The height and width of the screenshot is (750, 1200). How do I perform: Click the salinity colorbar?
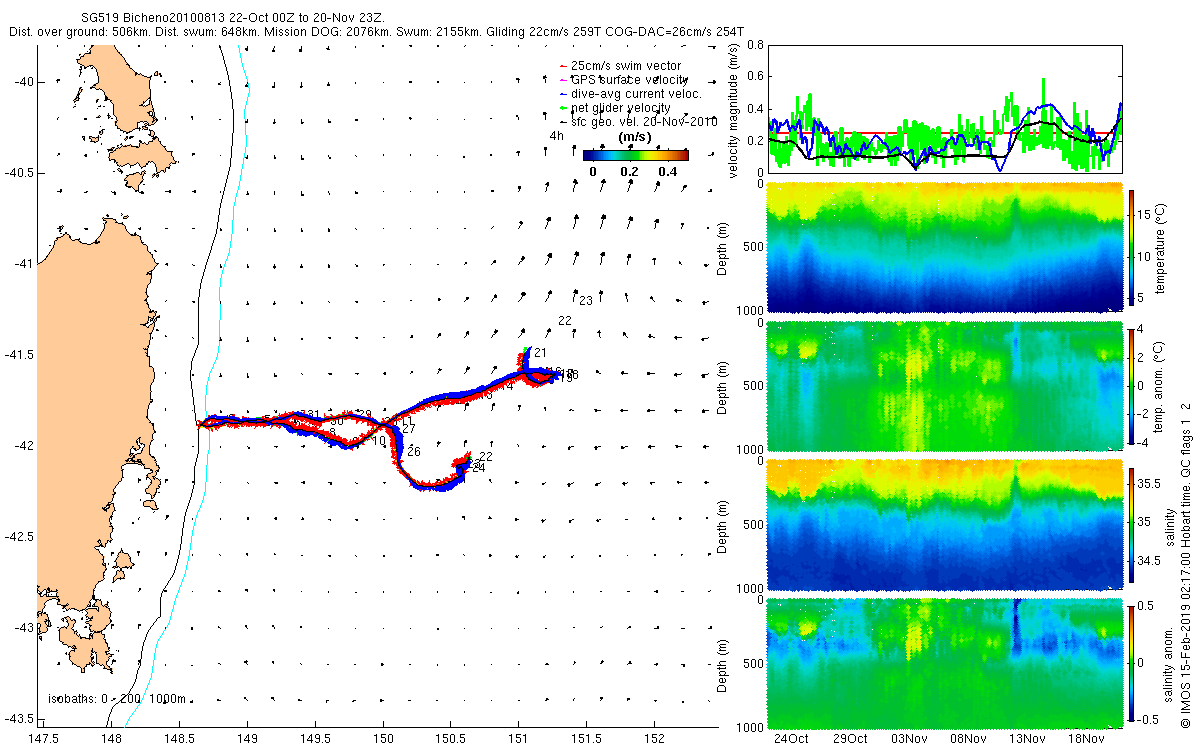pyautogui.click(x=1131, y=523)
